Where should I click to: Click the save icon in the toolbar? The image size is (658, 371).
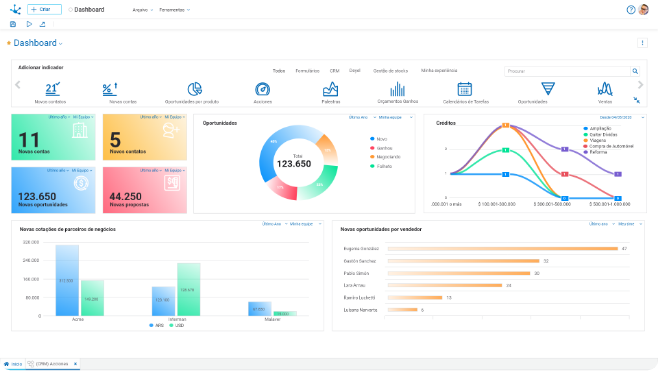point(13,24)
